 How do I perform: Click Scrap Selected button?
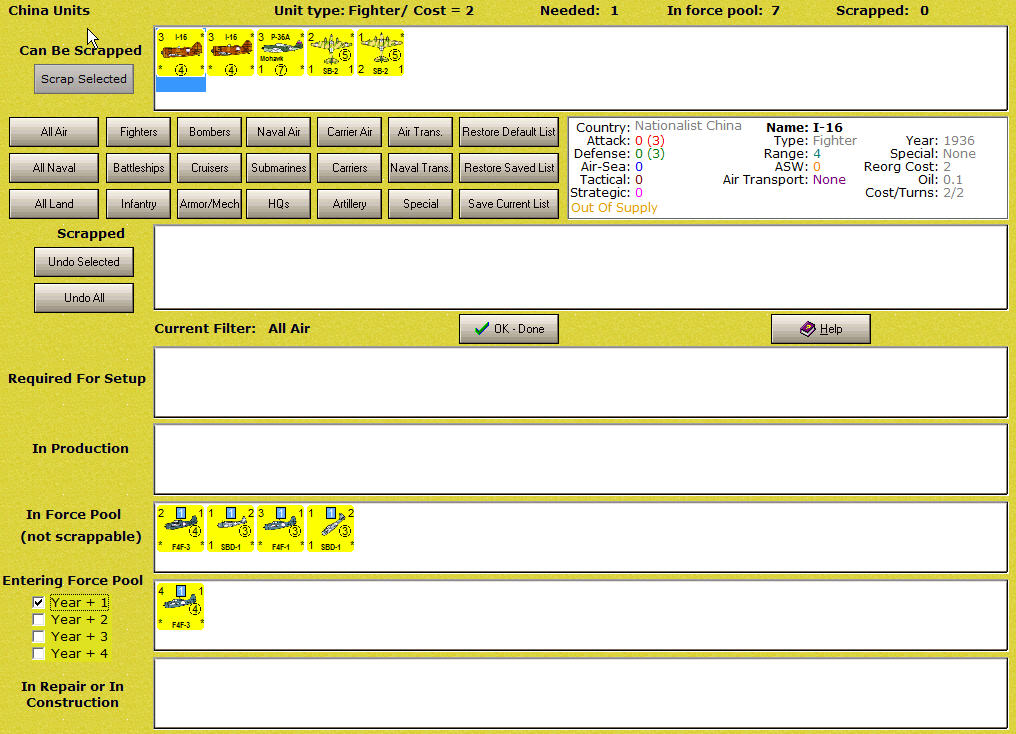tap(84, 79)
